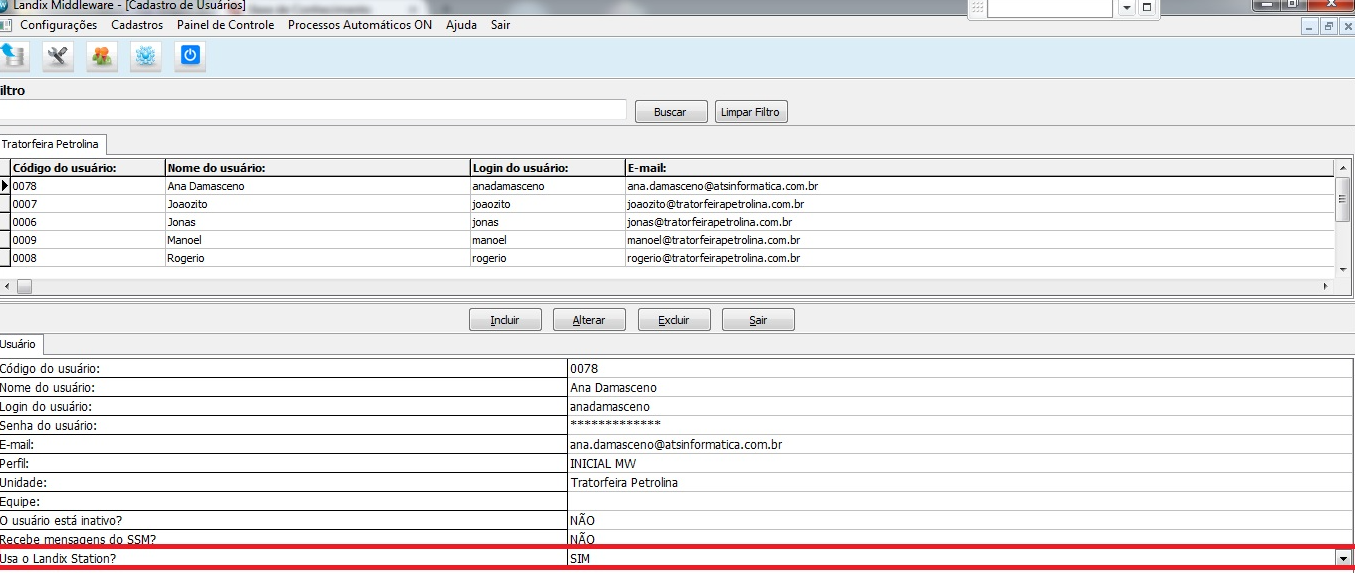Click the Joaozito name cell

tap(318, 204)
